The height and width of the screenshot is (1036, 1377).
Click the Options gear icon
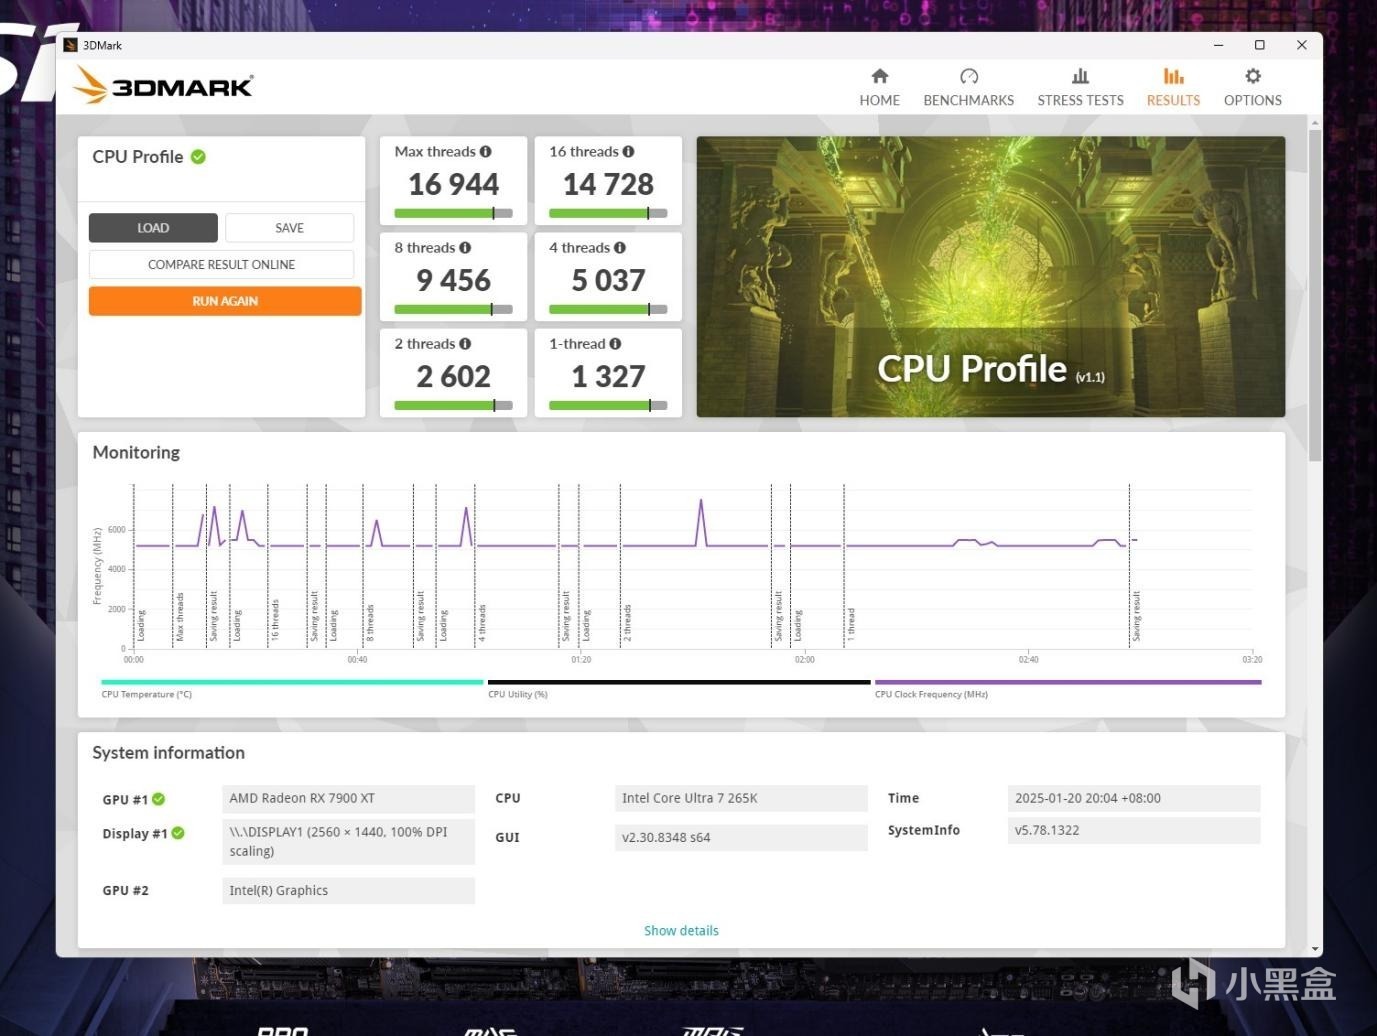coord(1253,76)
